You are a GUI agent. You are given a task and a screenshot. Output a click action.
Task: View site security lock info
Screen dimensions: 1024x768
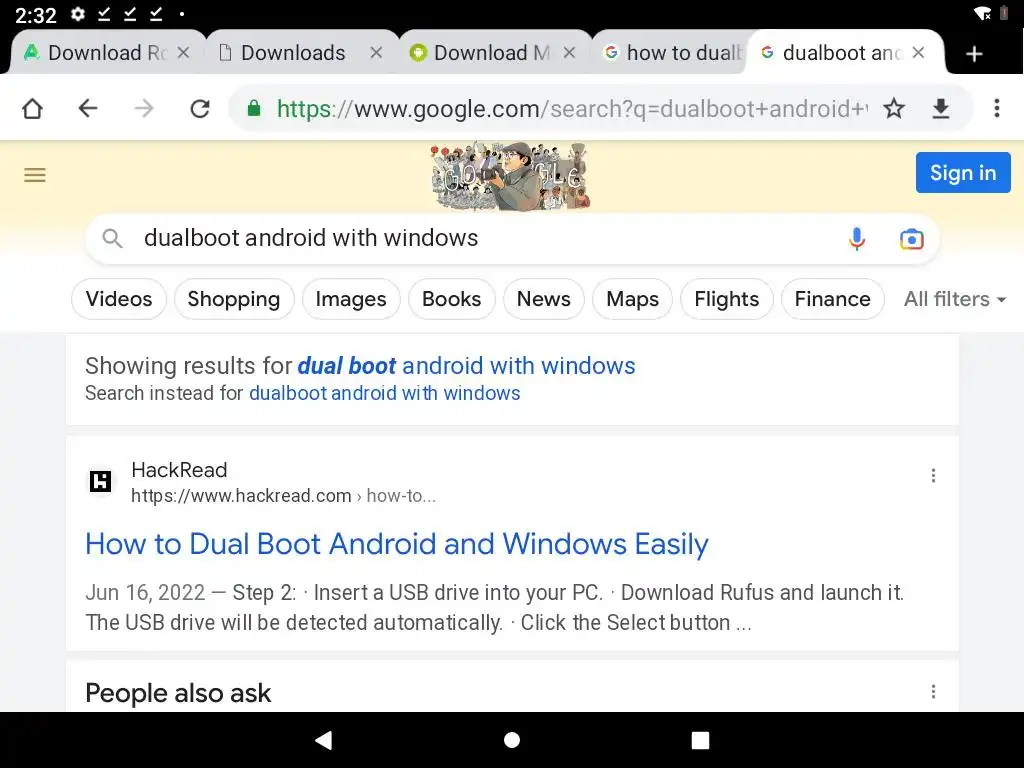[x=254, y=108]
